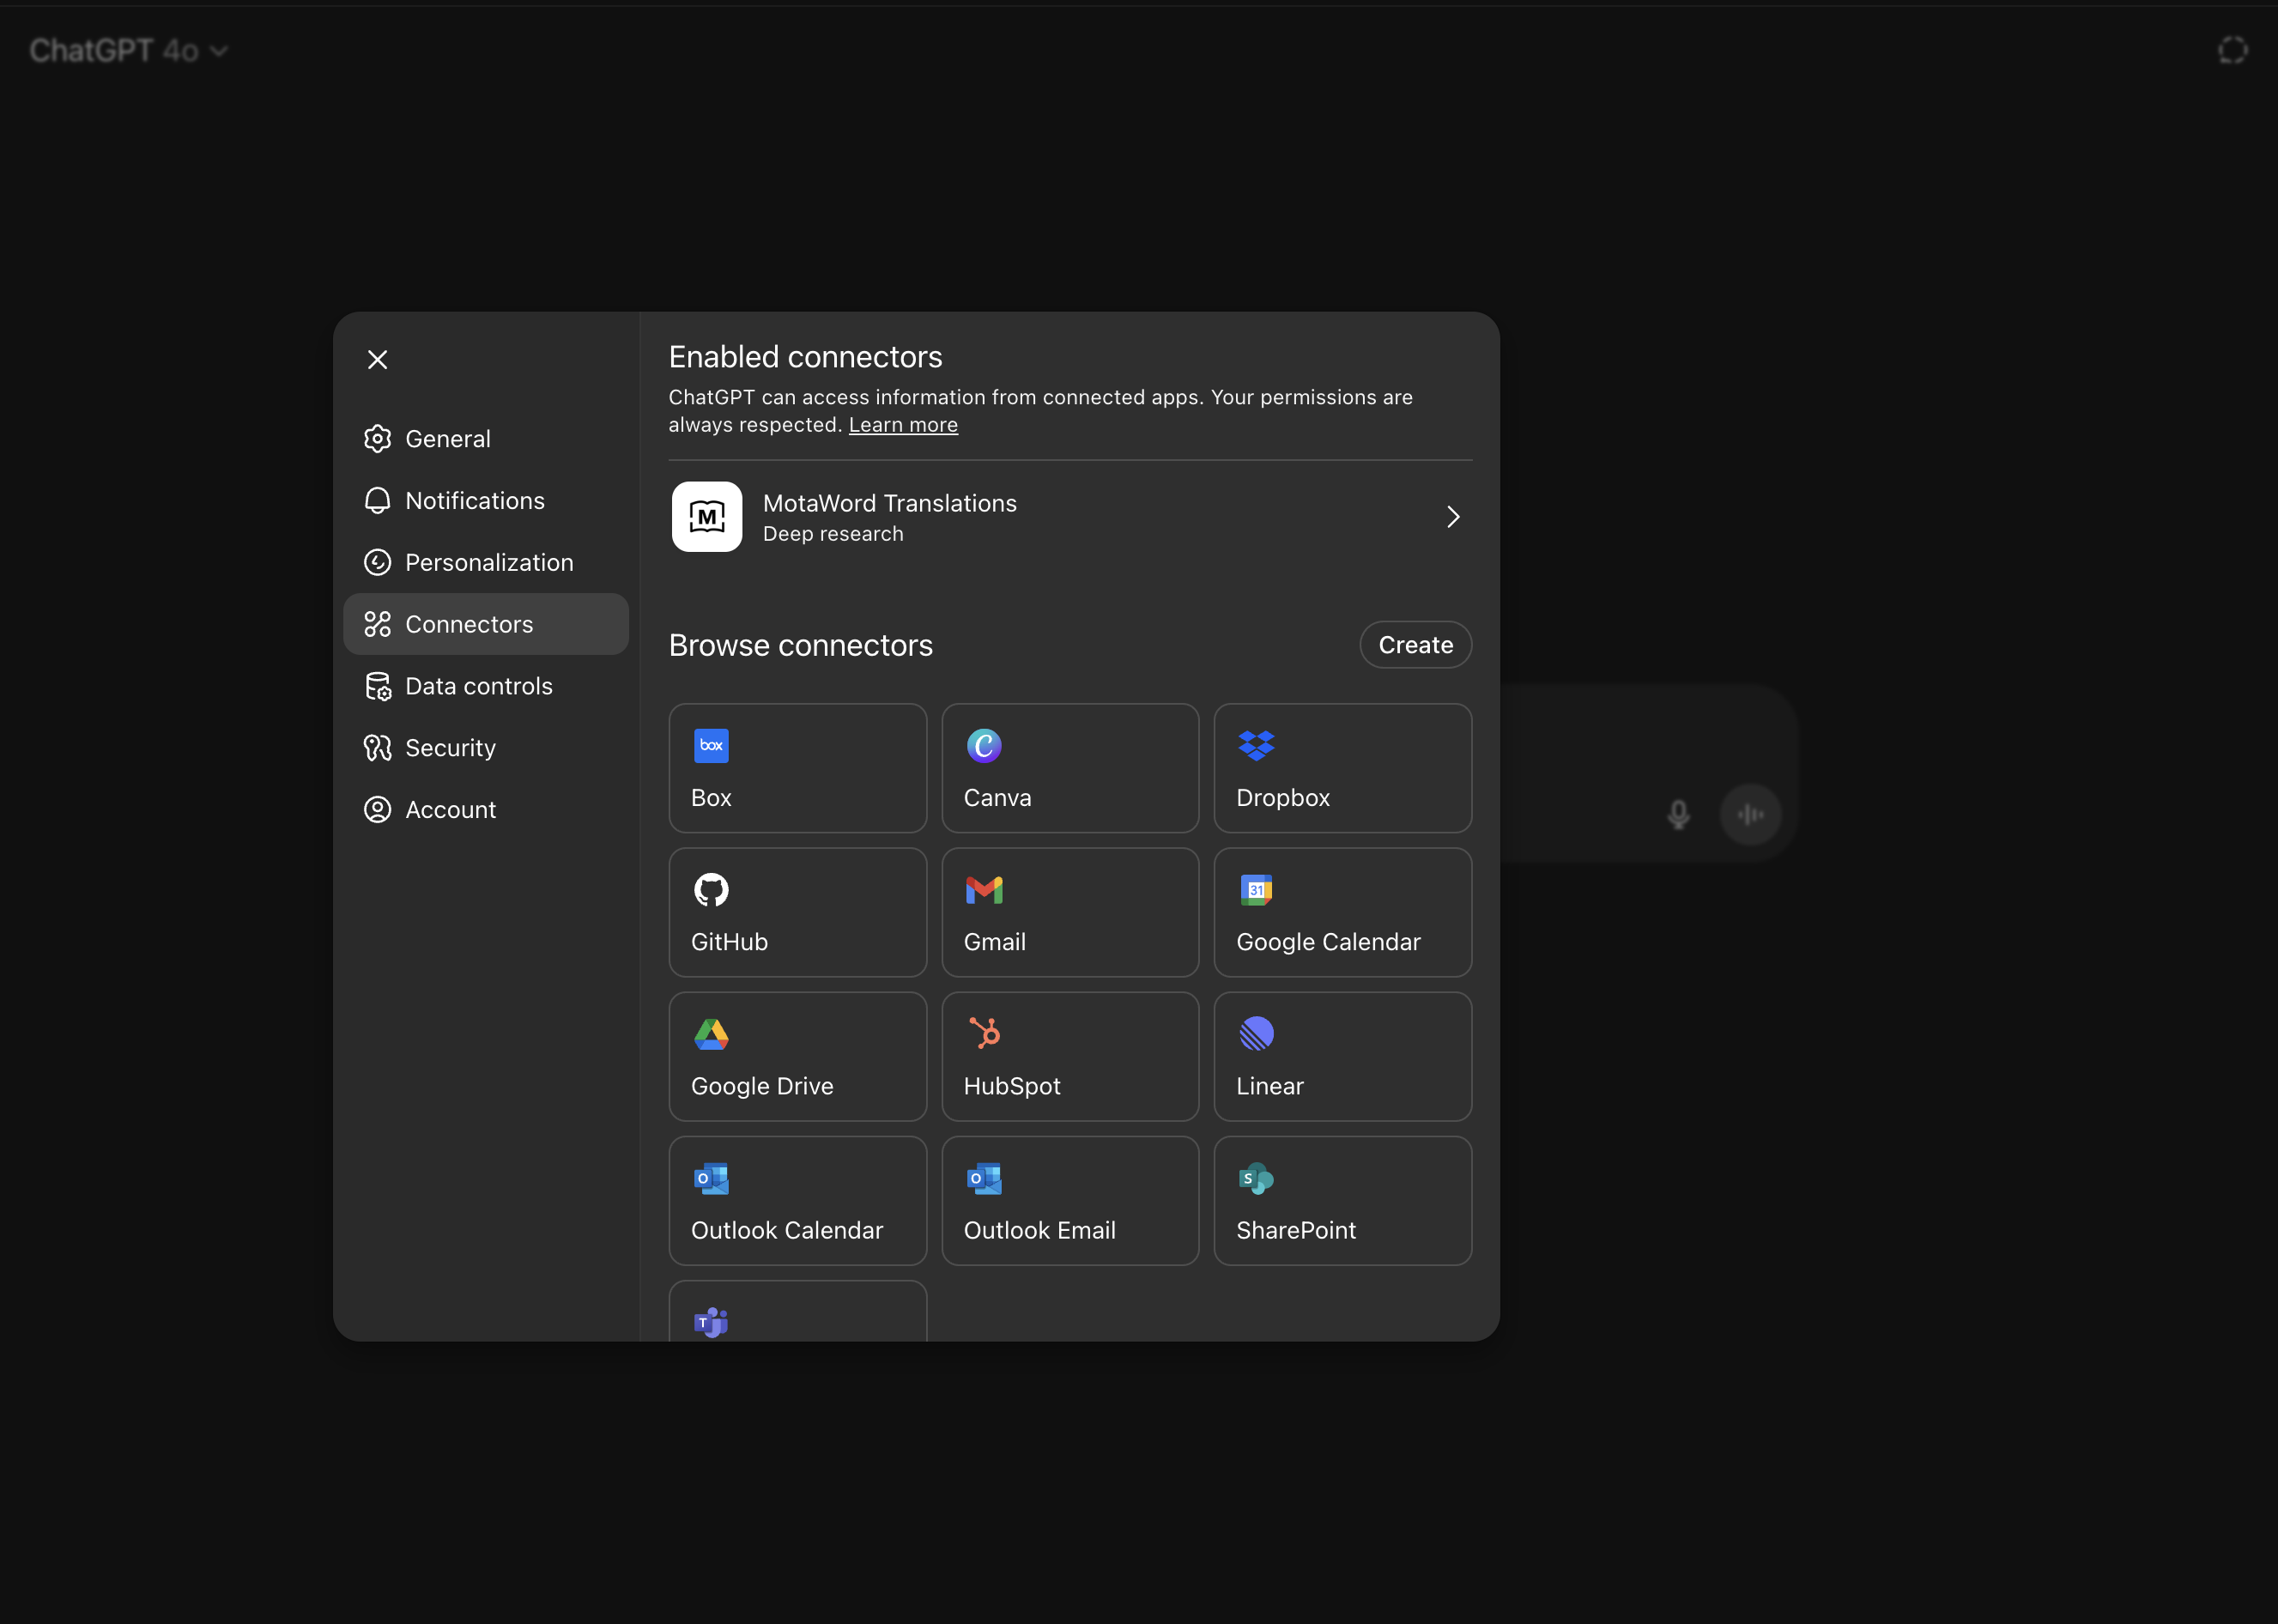Click the temporary chat icon at top right

click(2232, 50)
